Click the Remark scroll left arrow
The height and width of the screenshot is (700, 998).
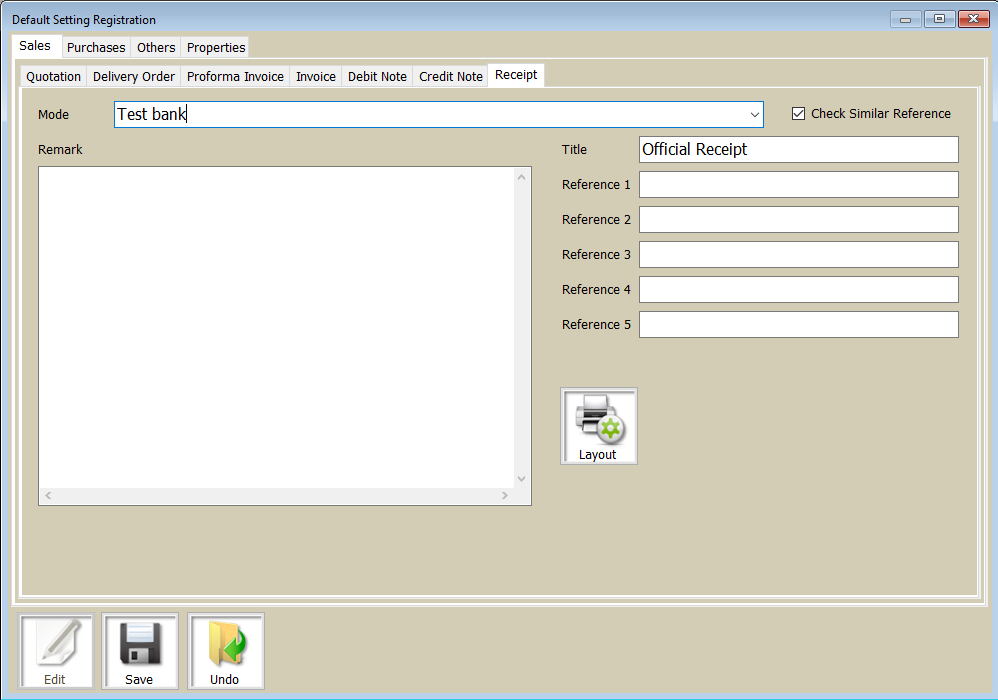(48, 495)
